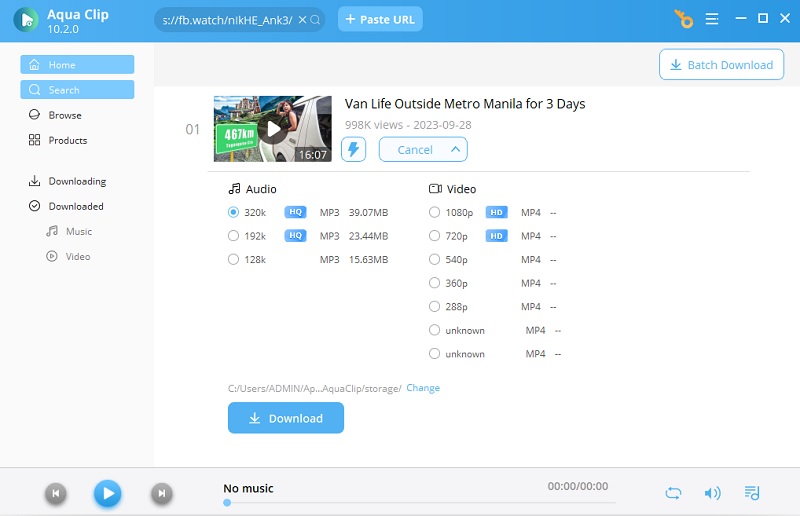800x516 pixels.
Task: Show downloaded Music items
Action: click(69, 231)
